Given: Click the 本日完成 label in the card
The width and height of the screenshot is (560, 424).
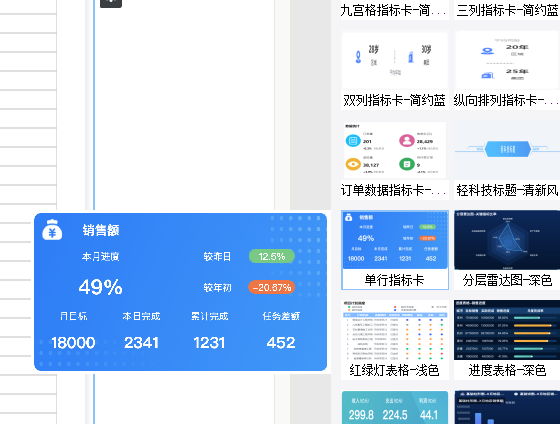Looking at the screenshot, I should click(x=141, y=316).
